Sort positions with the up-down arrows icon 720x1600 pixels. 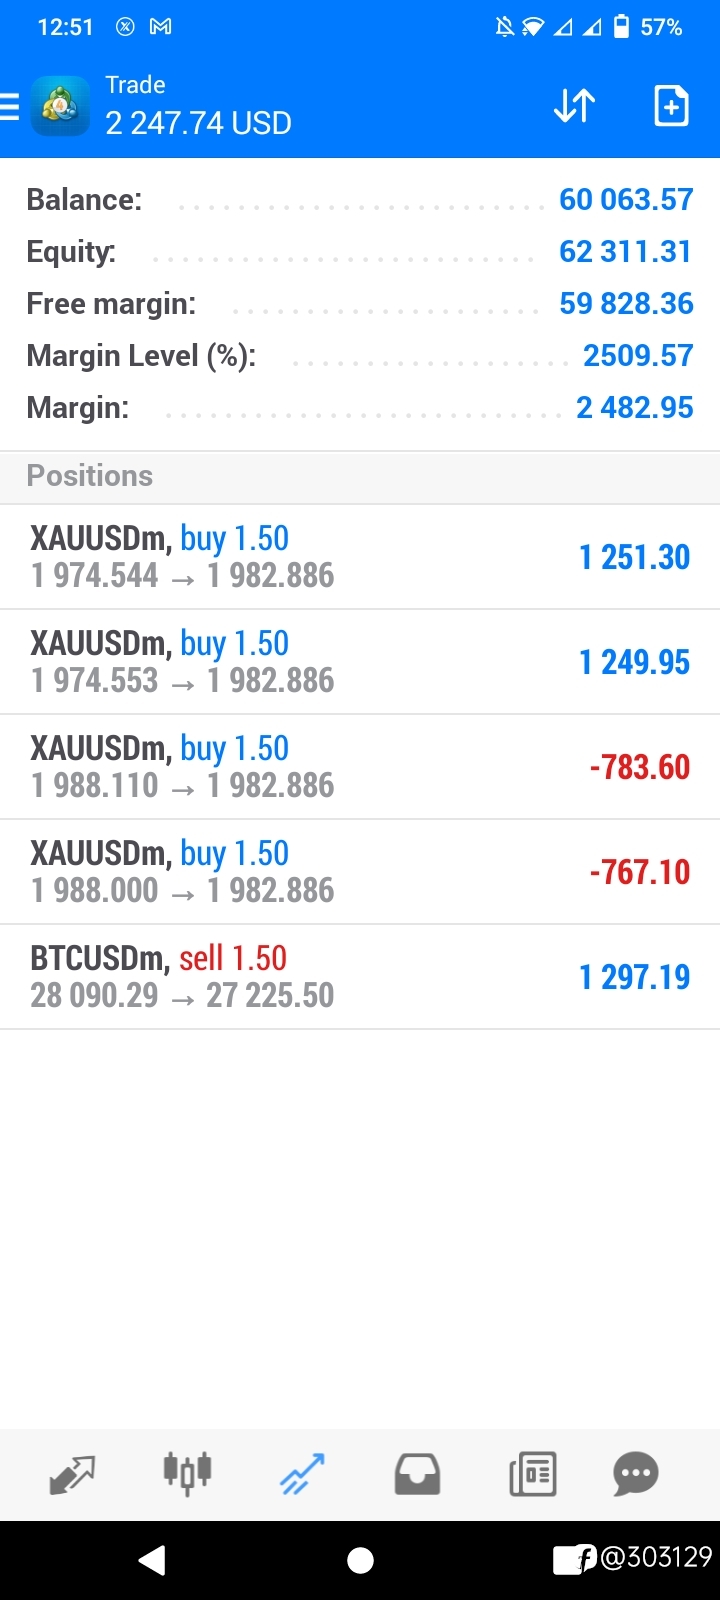(575, 106)
